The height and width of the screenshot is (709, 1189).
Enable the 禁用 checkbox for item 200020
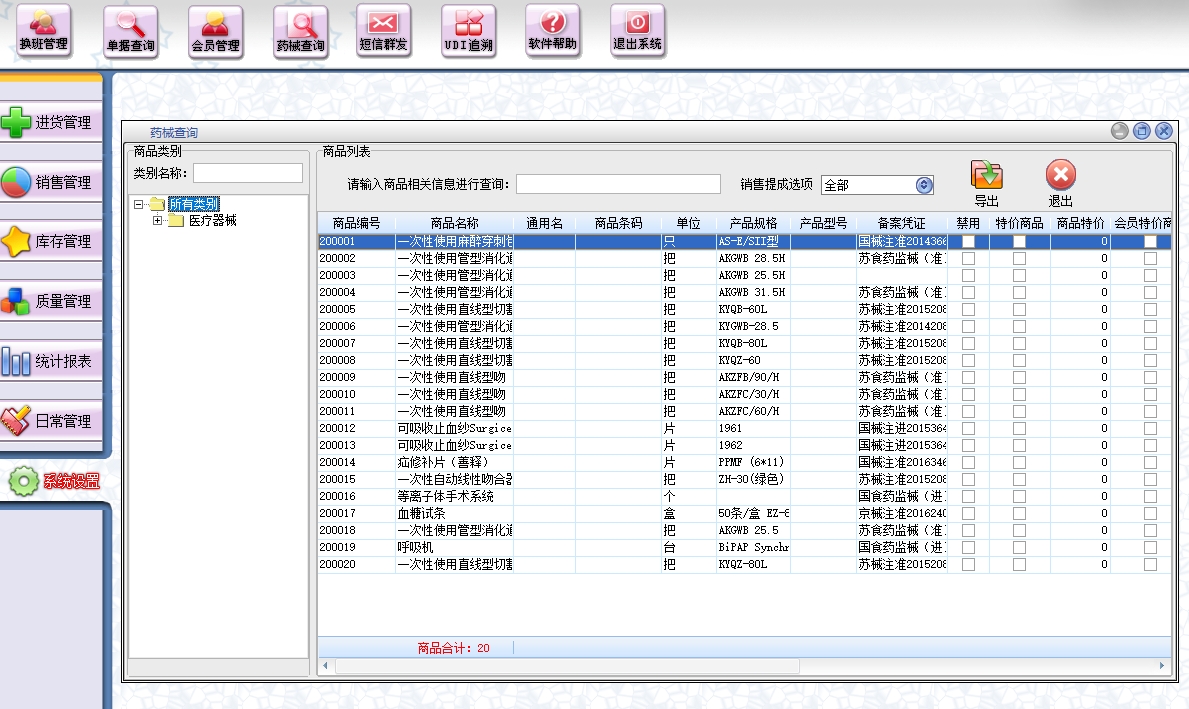[968, 564]
